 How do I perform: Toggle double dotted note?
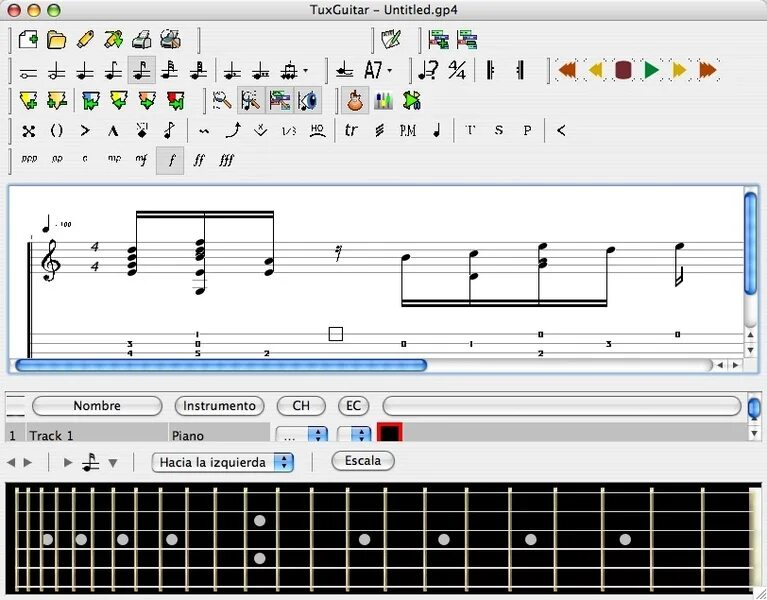261,71
